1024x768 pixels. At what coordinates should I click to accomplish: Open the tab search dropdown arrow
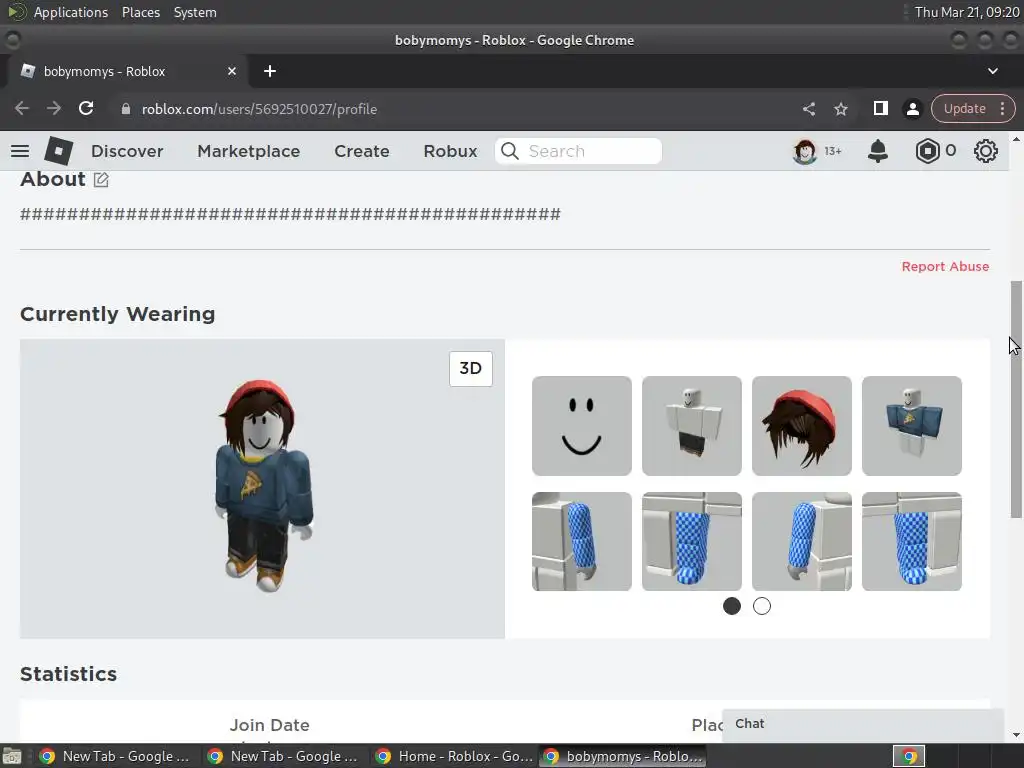992,71
